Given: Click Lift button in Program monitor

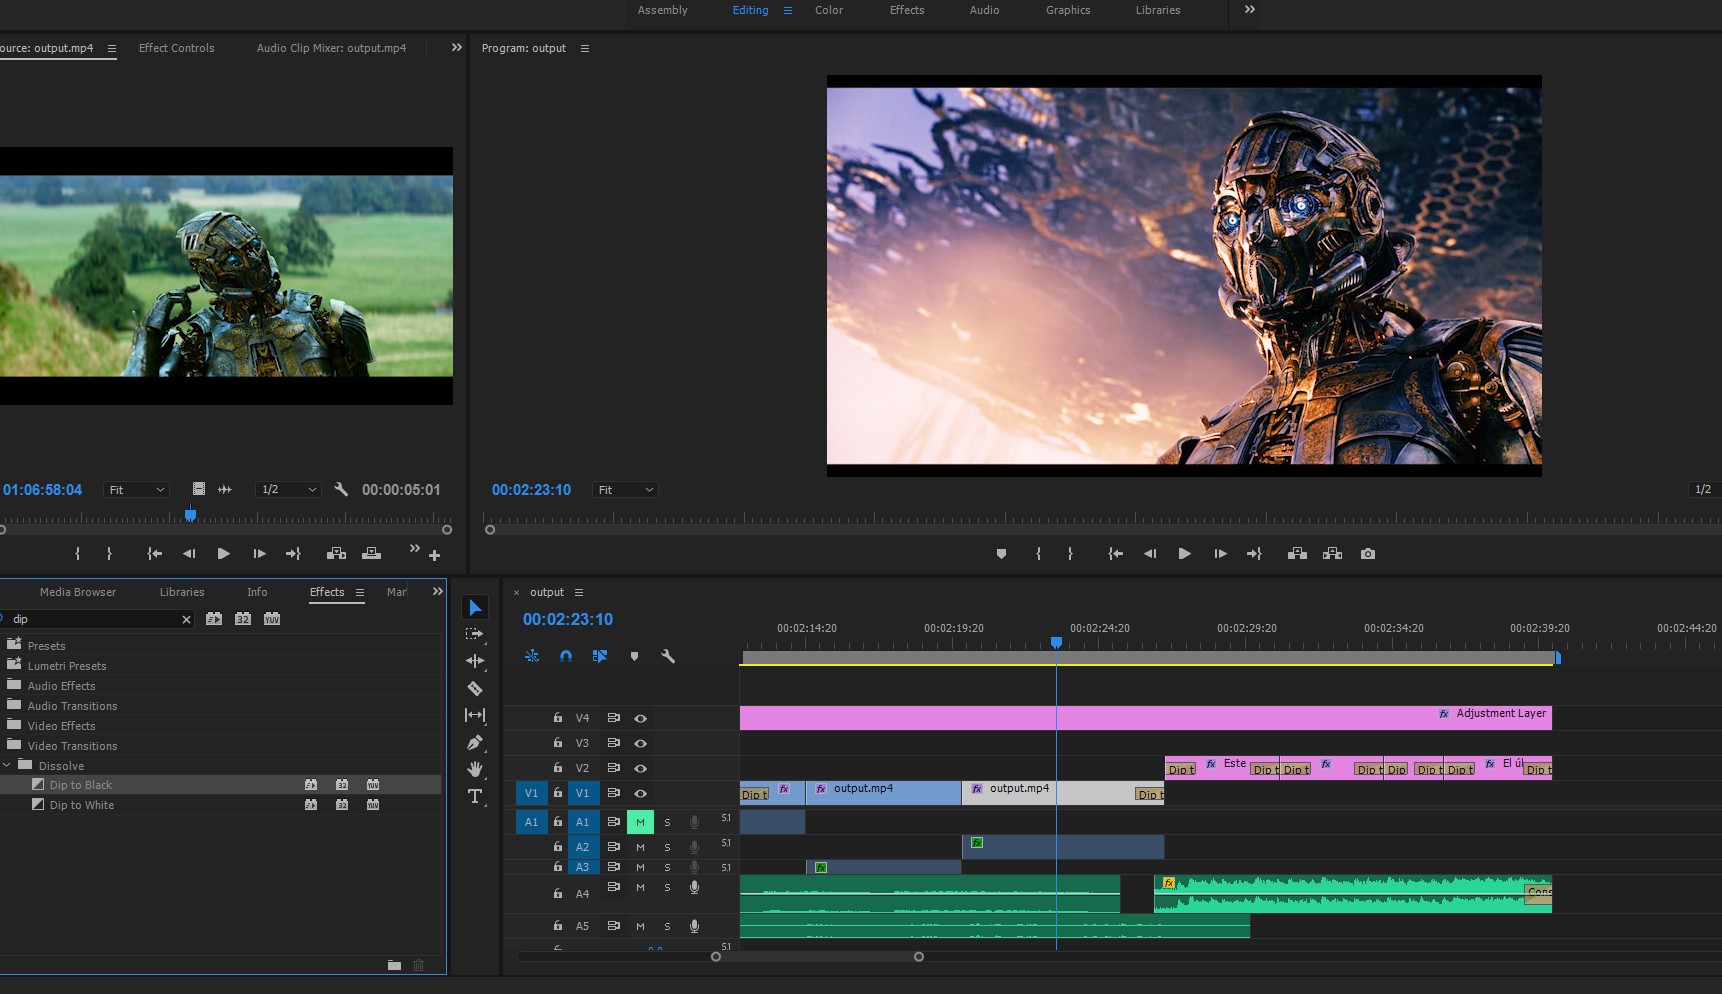Looking at the screenshot, I should click(x=1297, y=554).
